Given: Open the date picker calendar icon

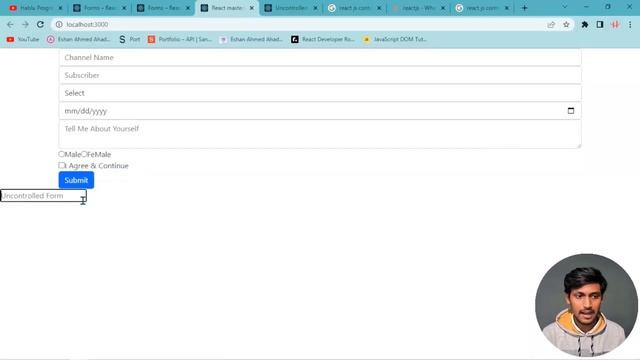Looking at the screenshot, I should tap(571, 111).
